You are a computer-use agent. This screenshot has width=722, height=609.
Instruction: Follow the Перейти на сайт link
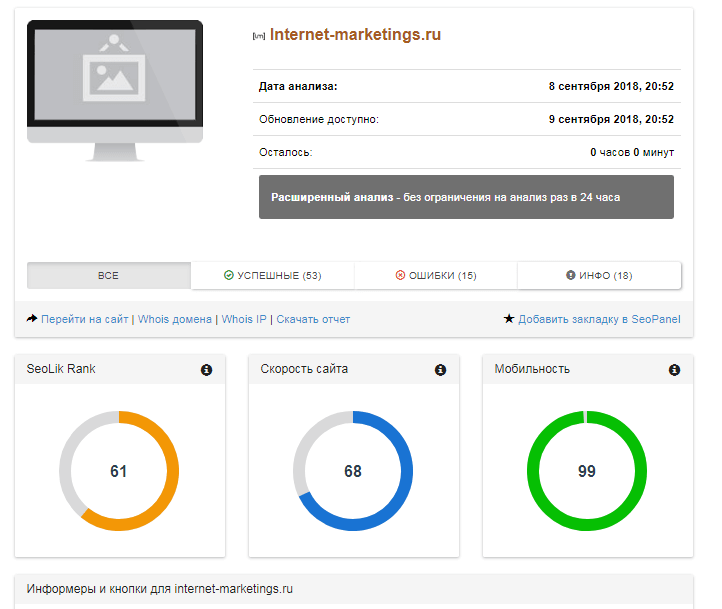point(84,319)
